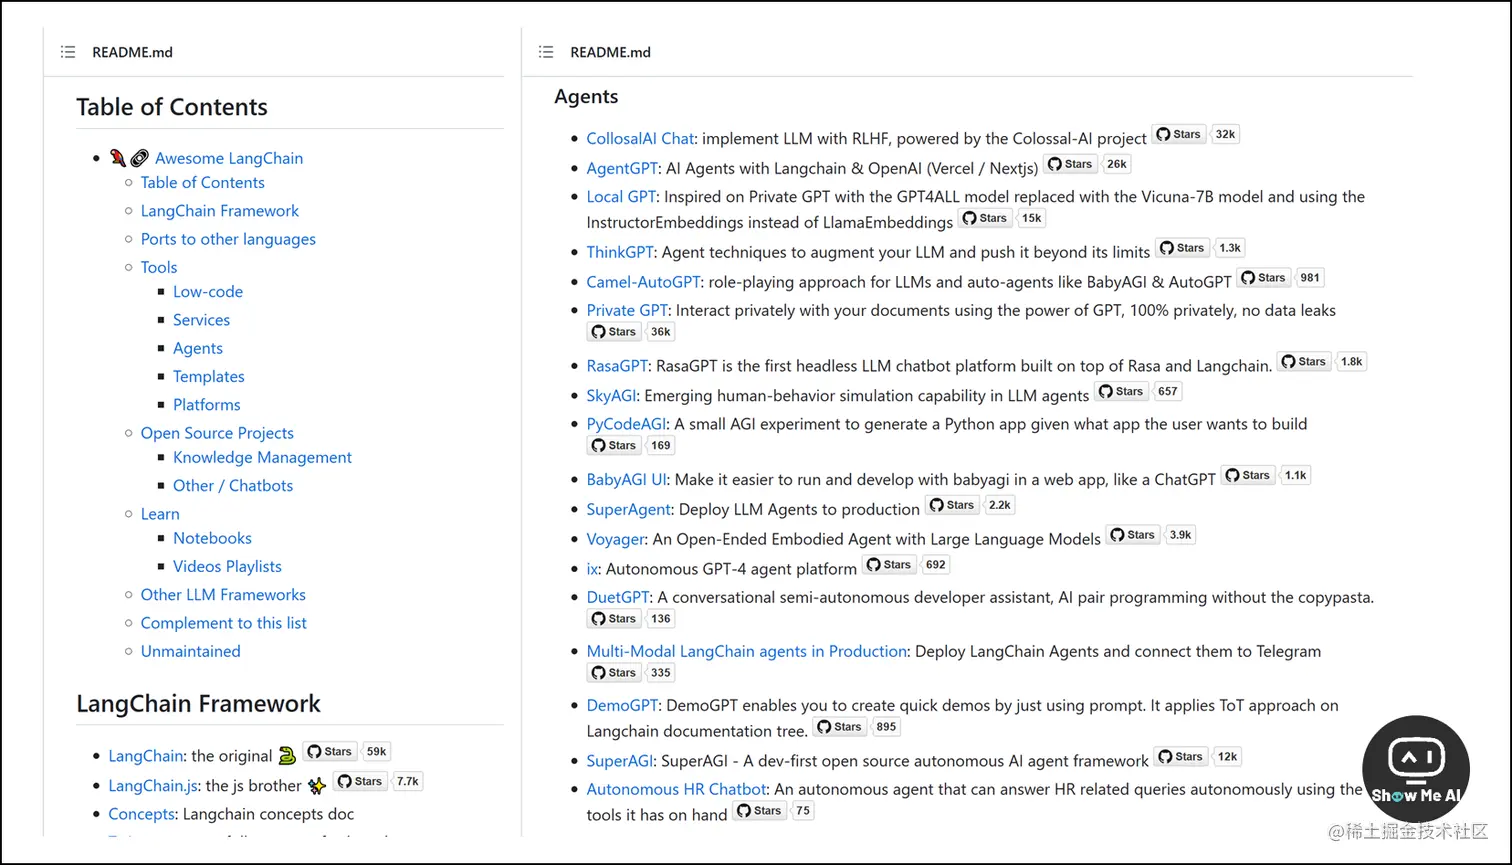Open Low-code section link

(x=208, y=292)
